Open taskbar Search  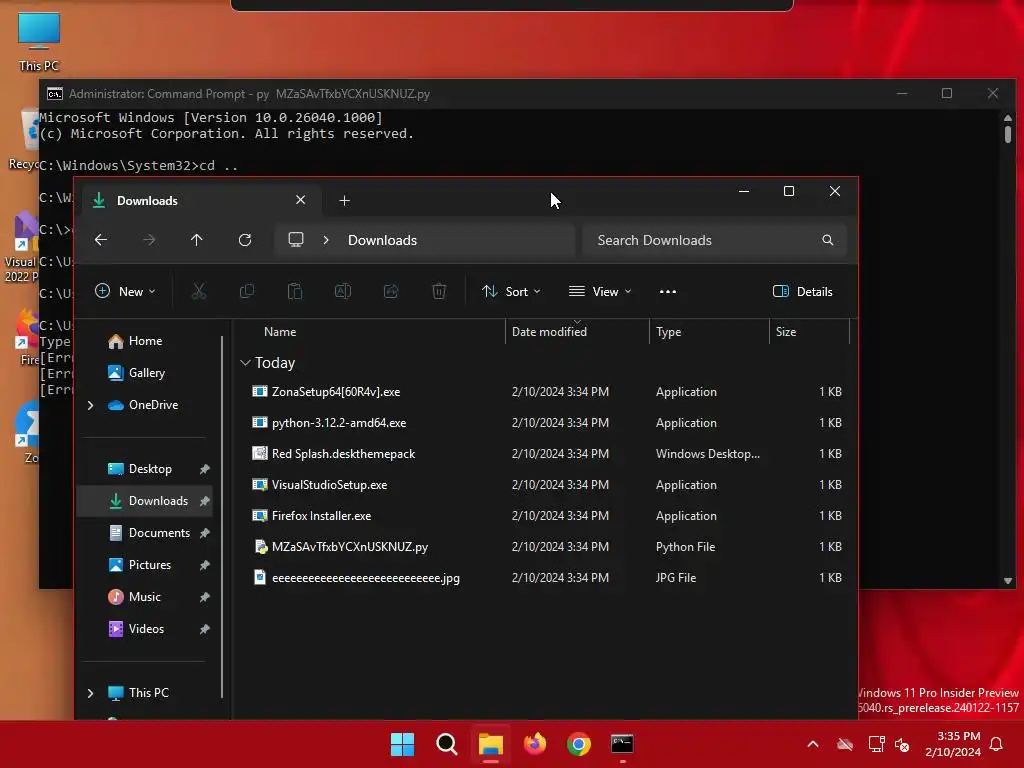pos(447,744)
